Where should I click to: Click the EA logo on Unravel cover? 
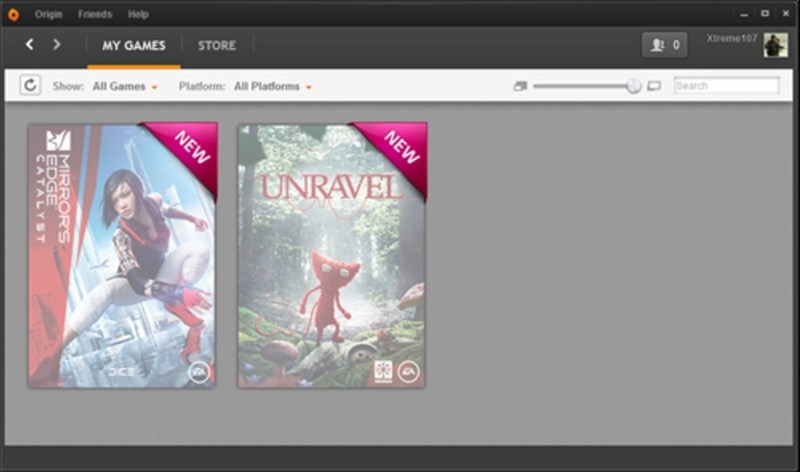(409, 371)
